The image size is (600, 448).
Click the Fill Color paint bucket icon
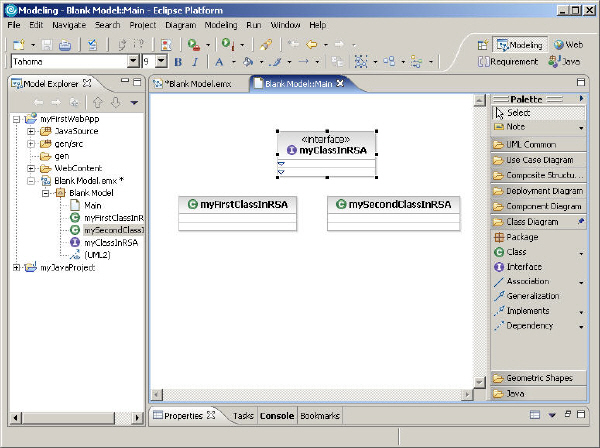248,62
